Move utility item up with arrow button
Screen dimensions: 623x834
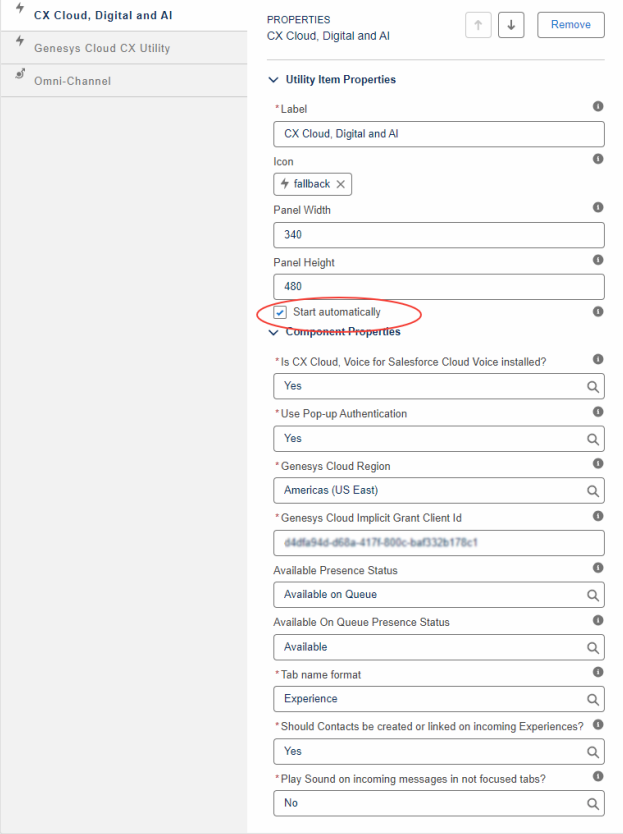click(479, 25)
